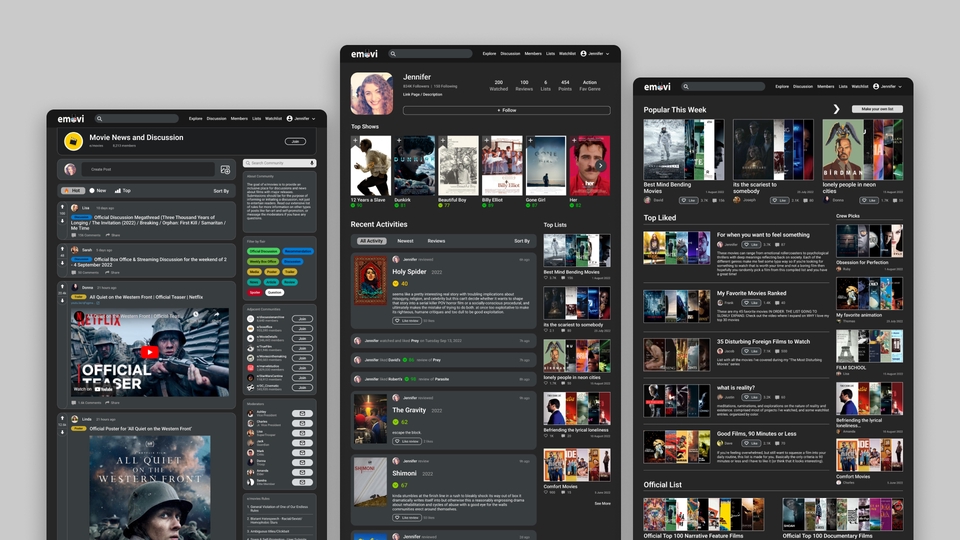Click the microphone icon in Search Community

point(312,163)
